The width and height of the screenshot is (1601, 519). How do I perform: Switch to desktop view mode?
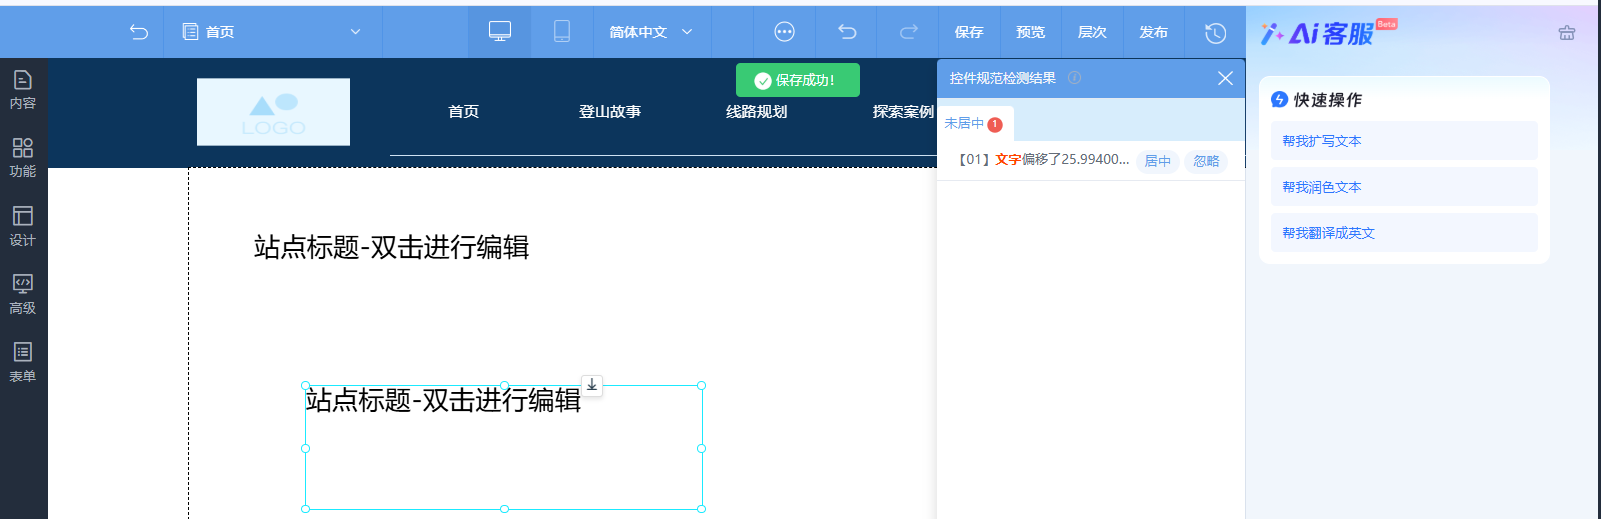[x=500, y=32]
